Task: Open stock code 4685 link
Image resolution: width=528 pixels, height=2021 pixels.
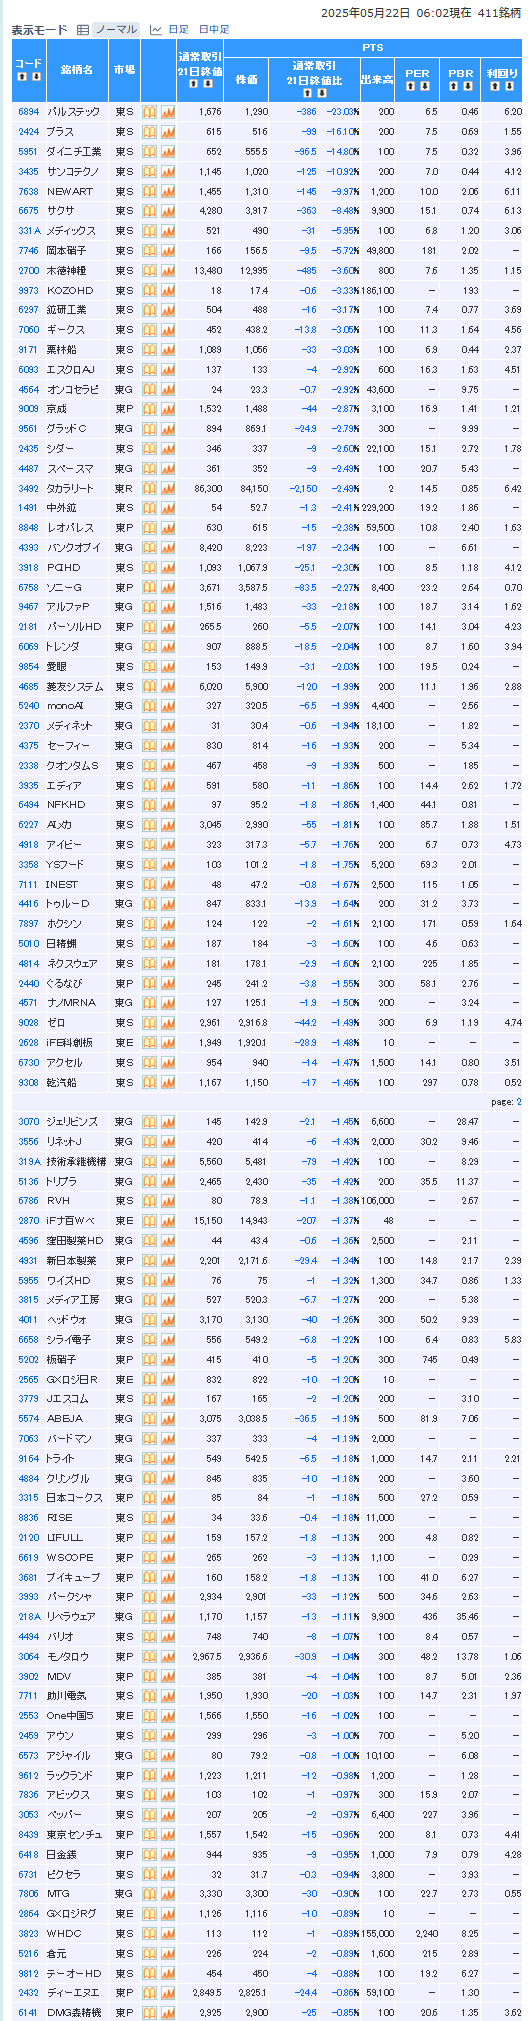Action: [x=28, y=686]
